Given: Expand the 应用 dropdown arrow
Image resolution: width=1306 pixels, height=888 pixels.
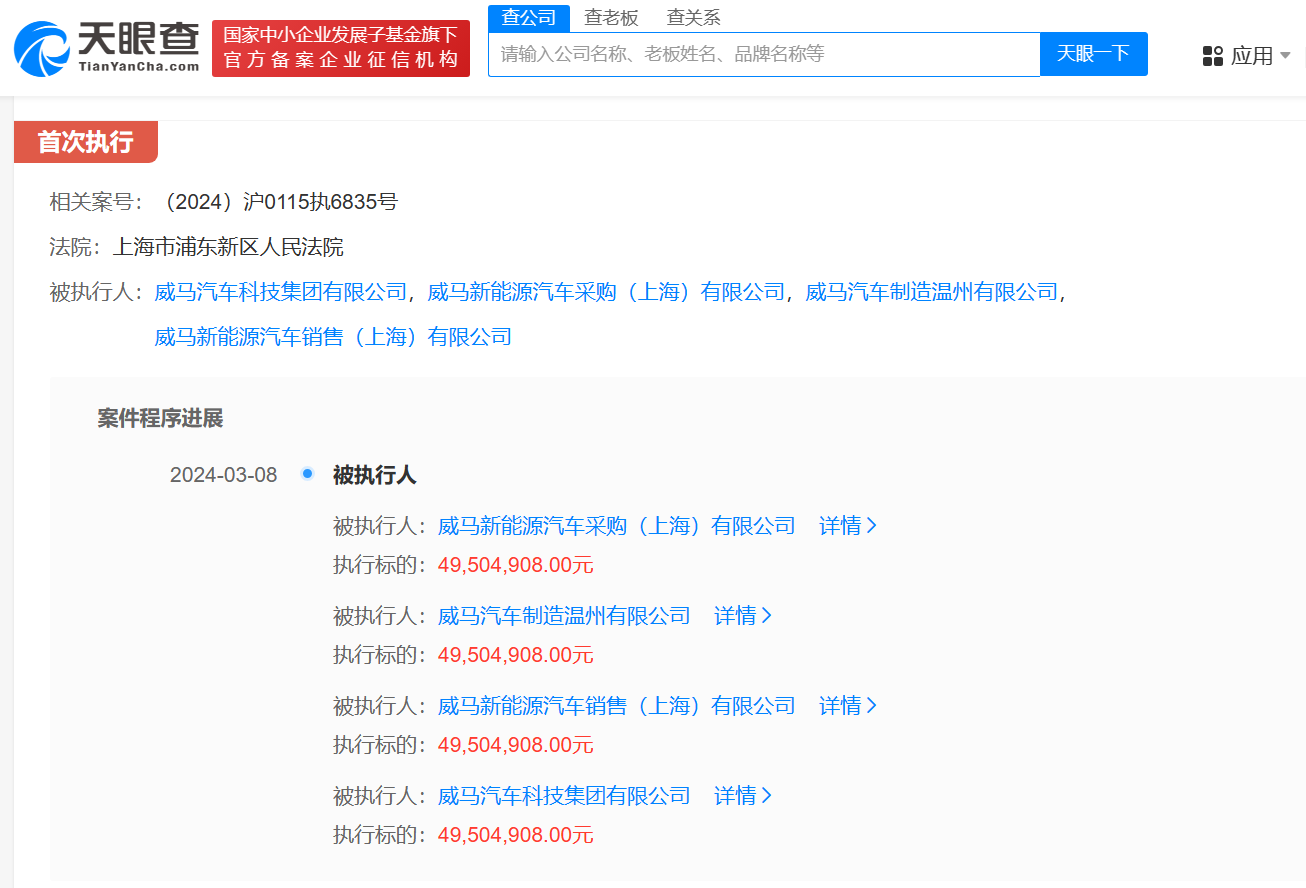Looking at the screenshot, I should click(1286, 55).
